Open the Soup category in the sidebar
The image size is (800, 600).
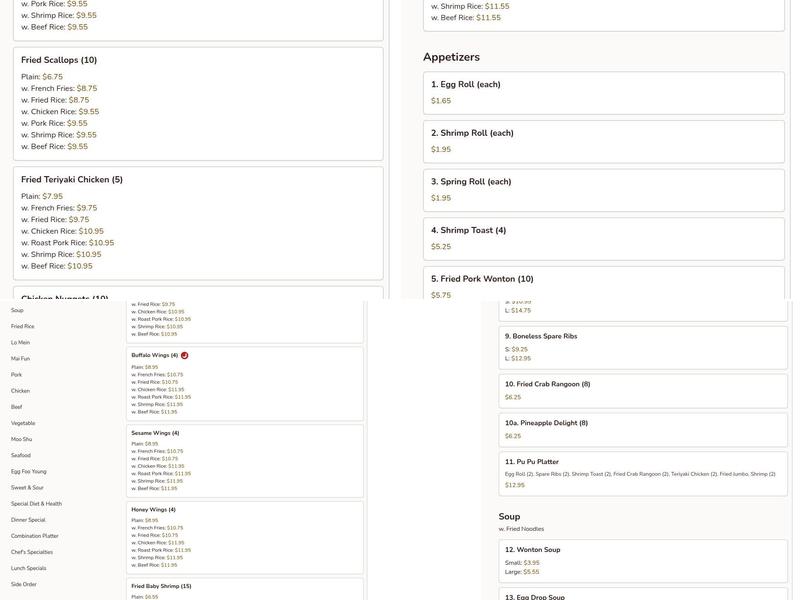[17, 310]
